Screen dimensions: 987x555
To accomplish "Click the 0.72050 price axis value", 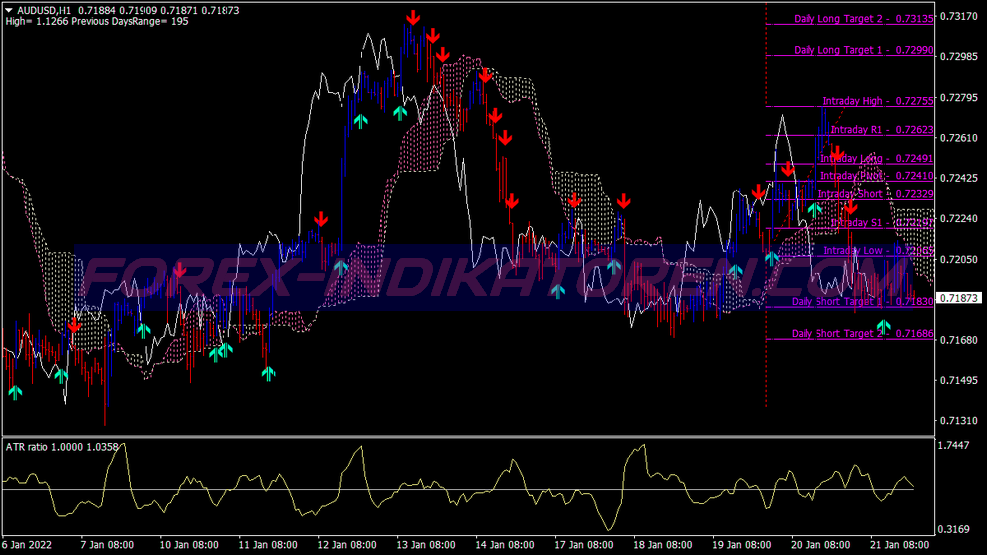I will pyautogui.click(x=959, y=259).
